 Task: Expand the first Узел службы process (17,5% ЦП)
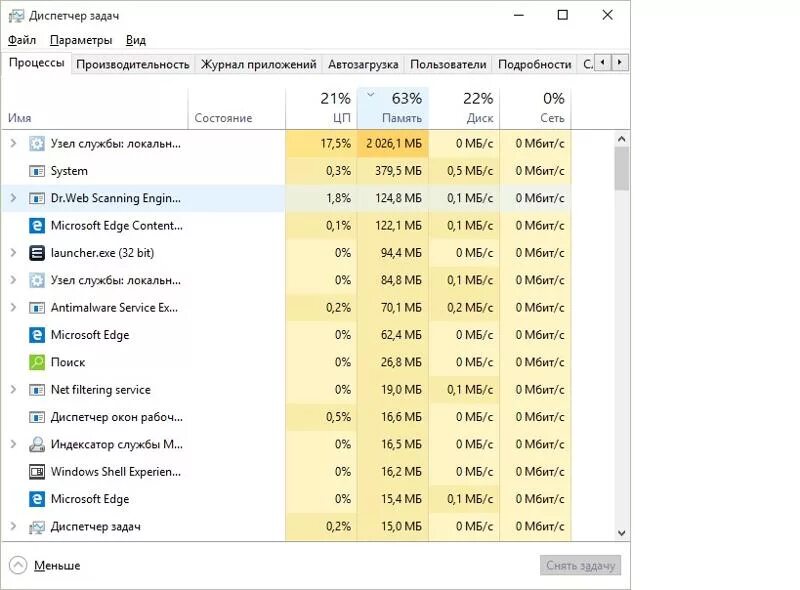13,143
